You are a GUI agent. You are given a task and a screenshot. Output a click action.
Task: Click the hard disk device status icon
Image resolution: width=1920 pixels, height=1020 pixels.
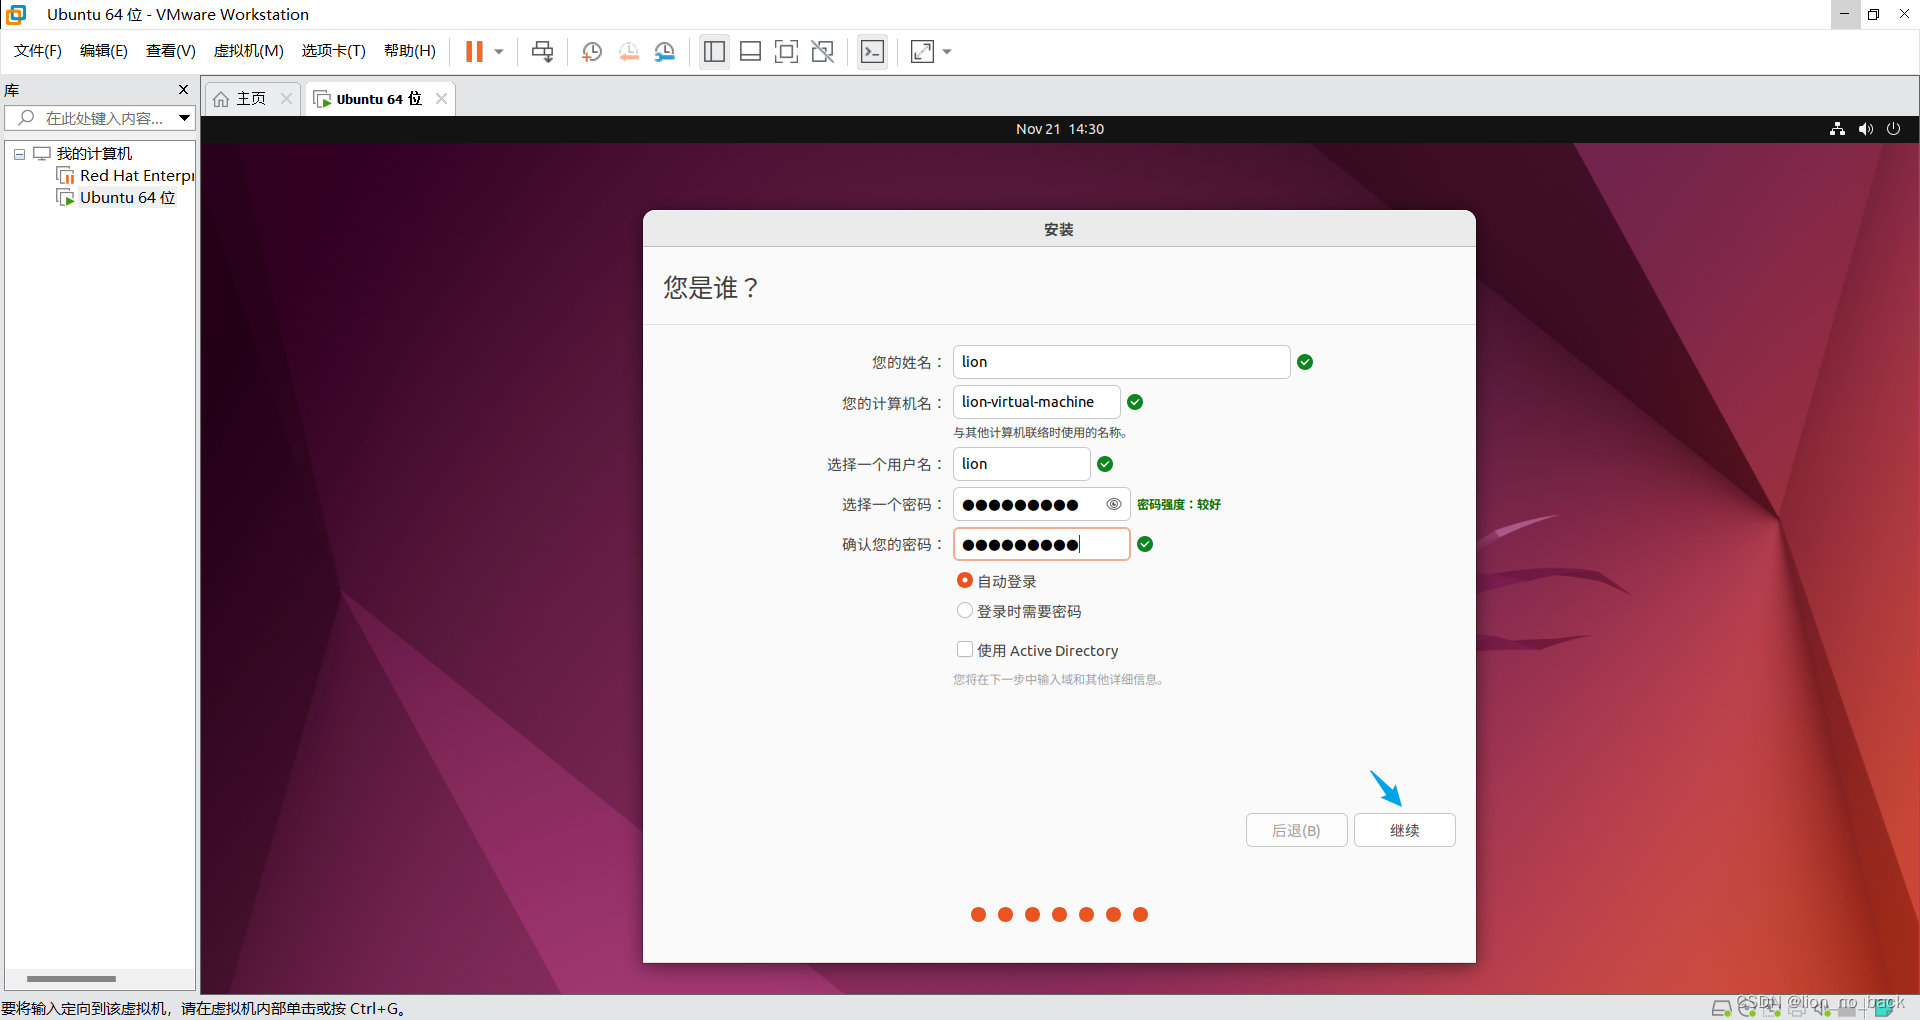click(1721, 1008)
